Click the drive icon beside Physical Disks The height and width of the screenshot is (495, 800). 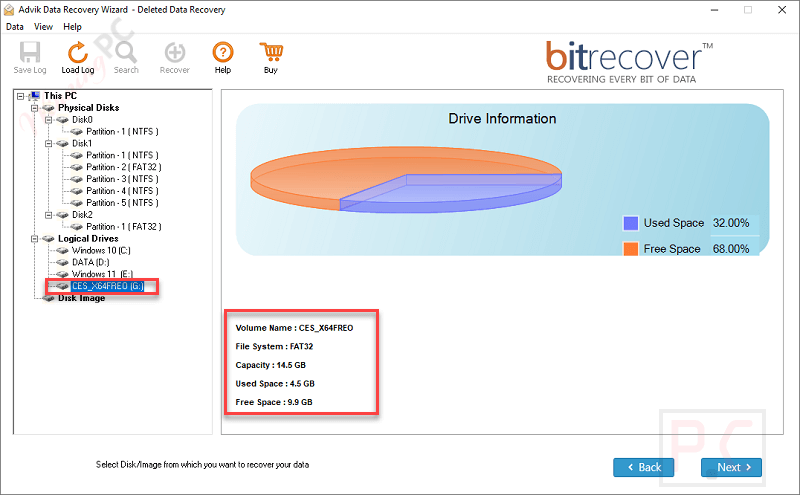point(48,108)
